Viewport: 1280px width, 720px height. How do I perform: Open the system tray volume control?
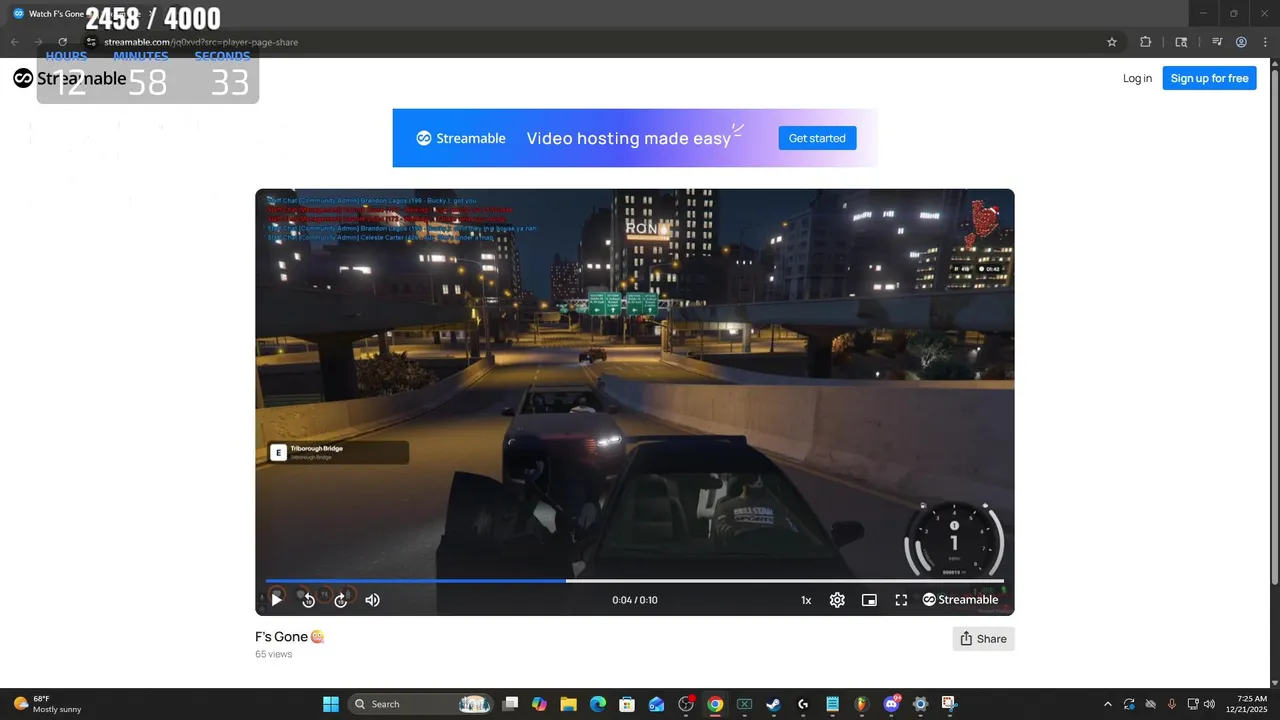click(1210, 704)
